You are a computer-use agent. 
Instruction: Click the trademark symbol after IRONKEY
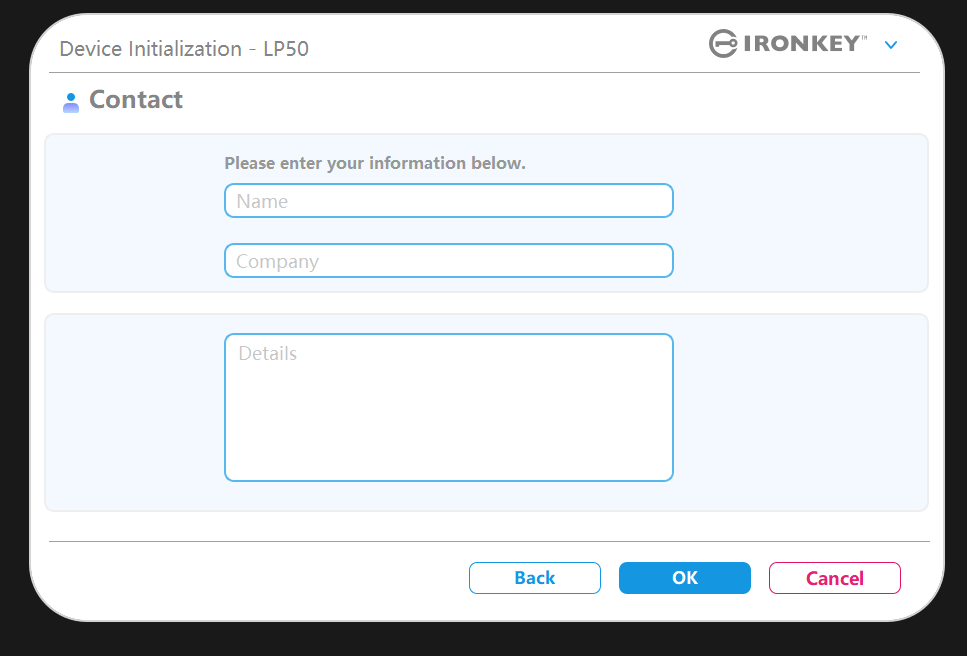click(864, 38)
